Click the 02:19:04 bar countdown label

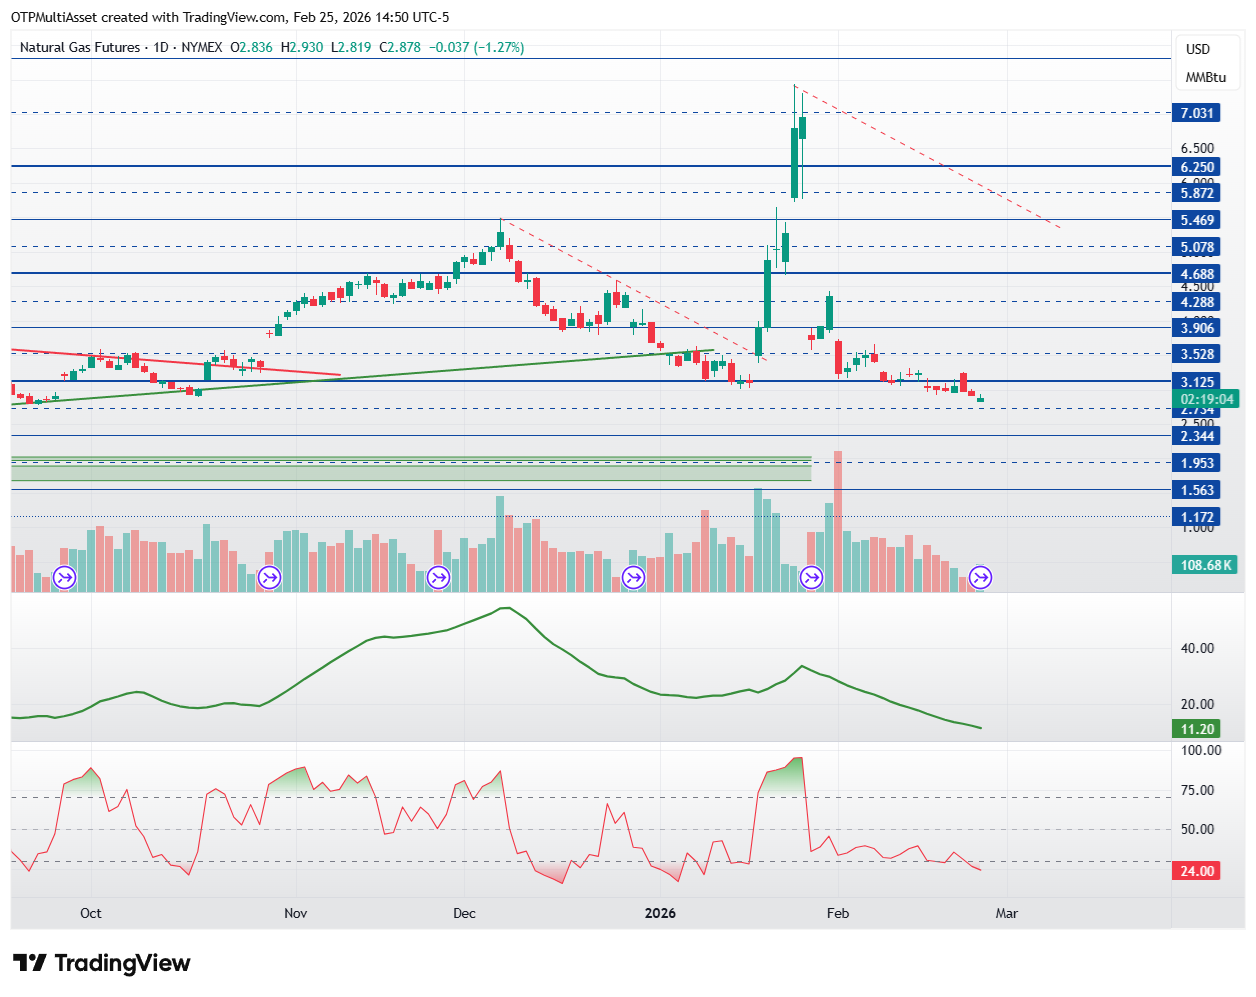pyautogui.click(x=1207, y=399)
